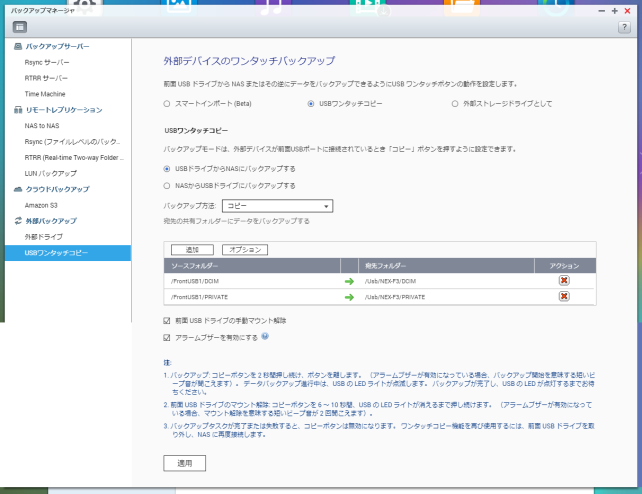The height and width of the screenshot is (494, 642).
Task: Delete the /FrontUSB1/DCIM backup row
Action: tap(564, 280)
